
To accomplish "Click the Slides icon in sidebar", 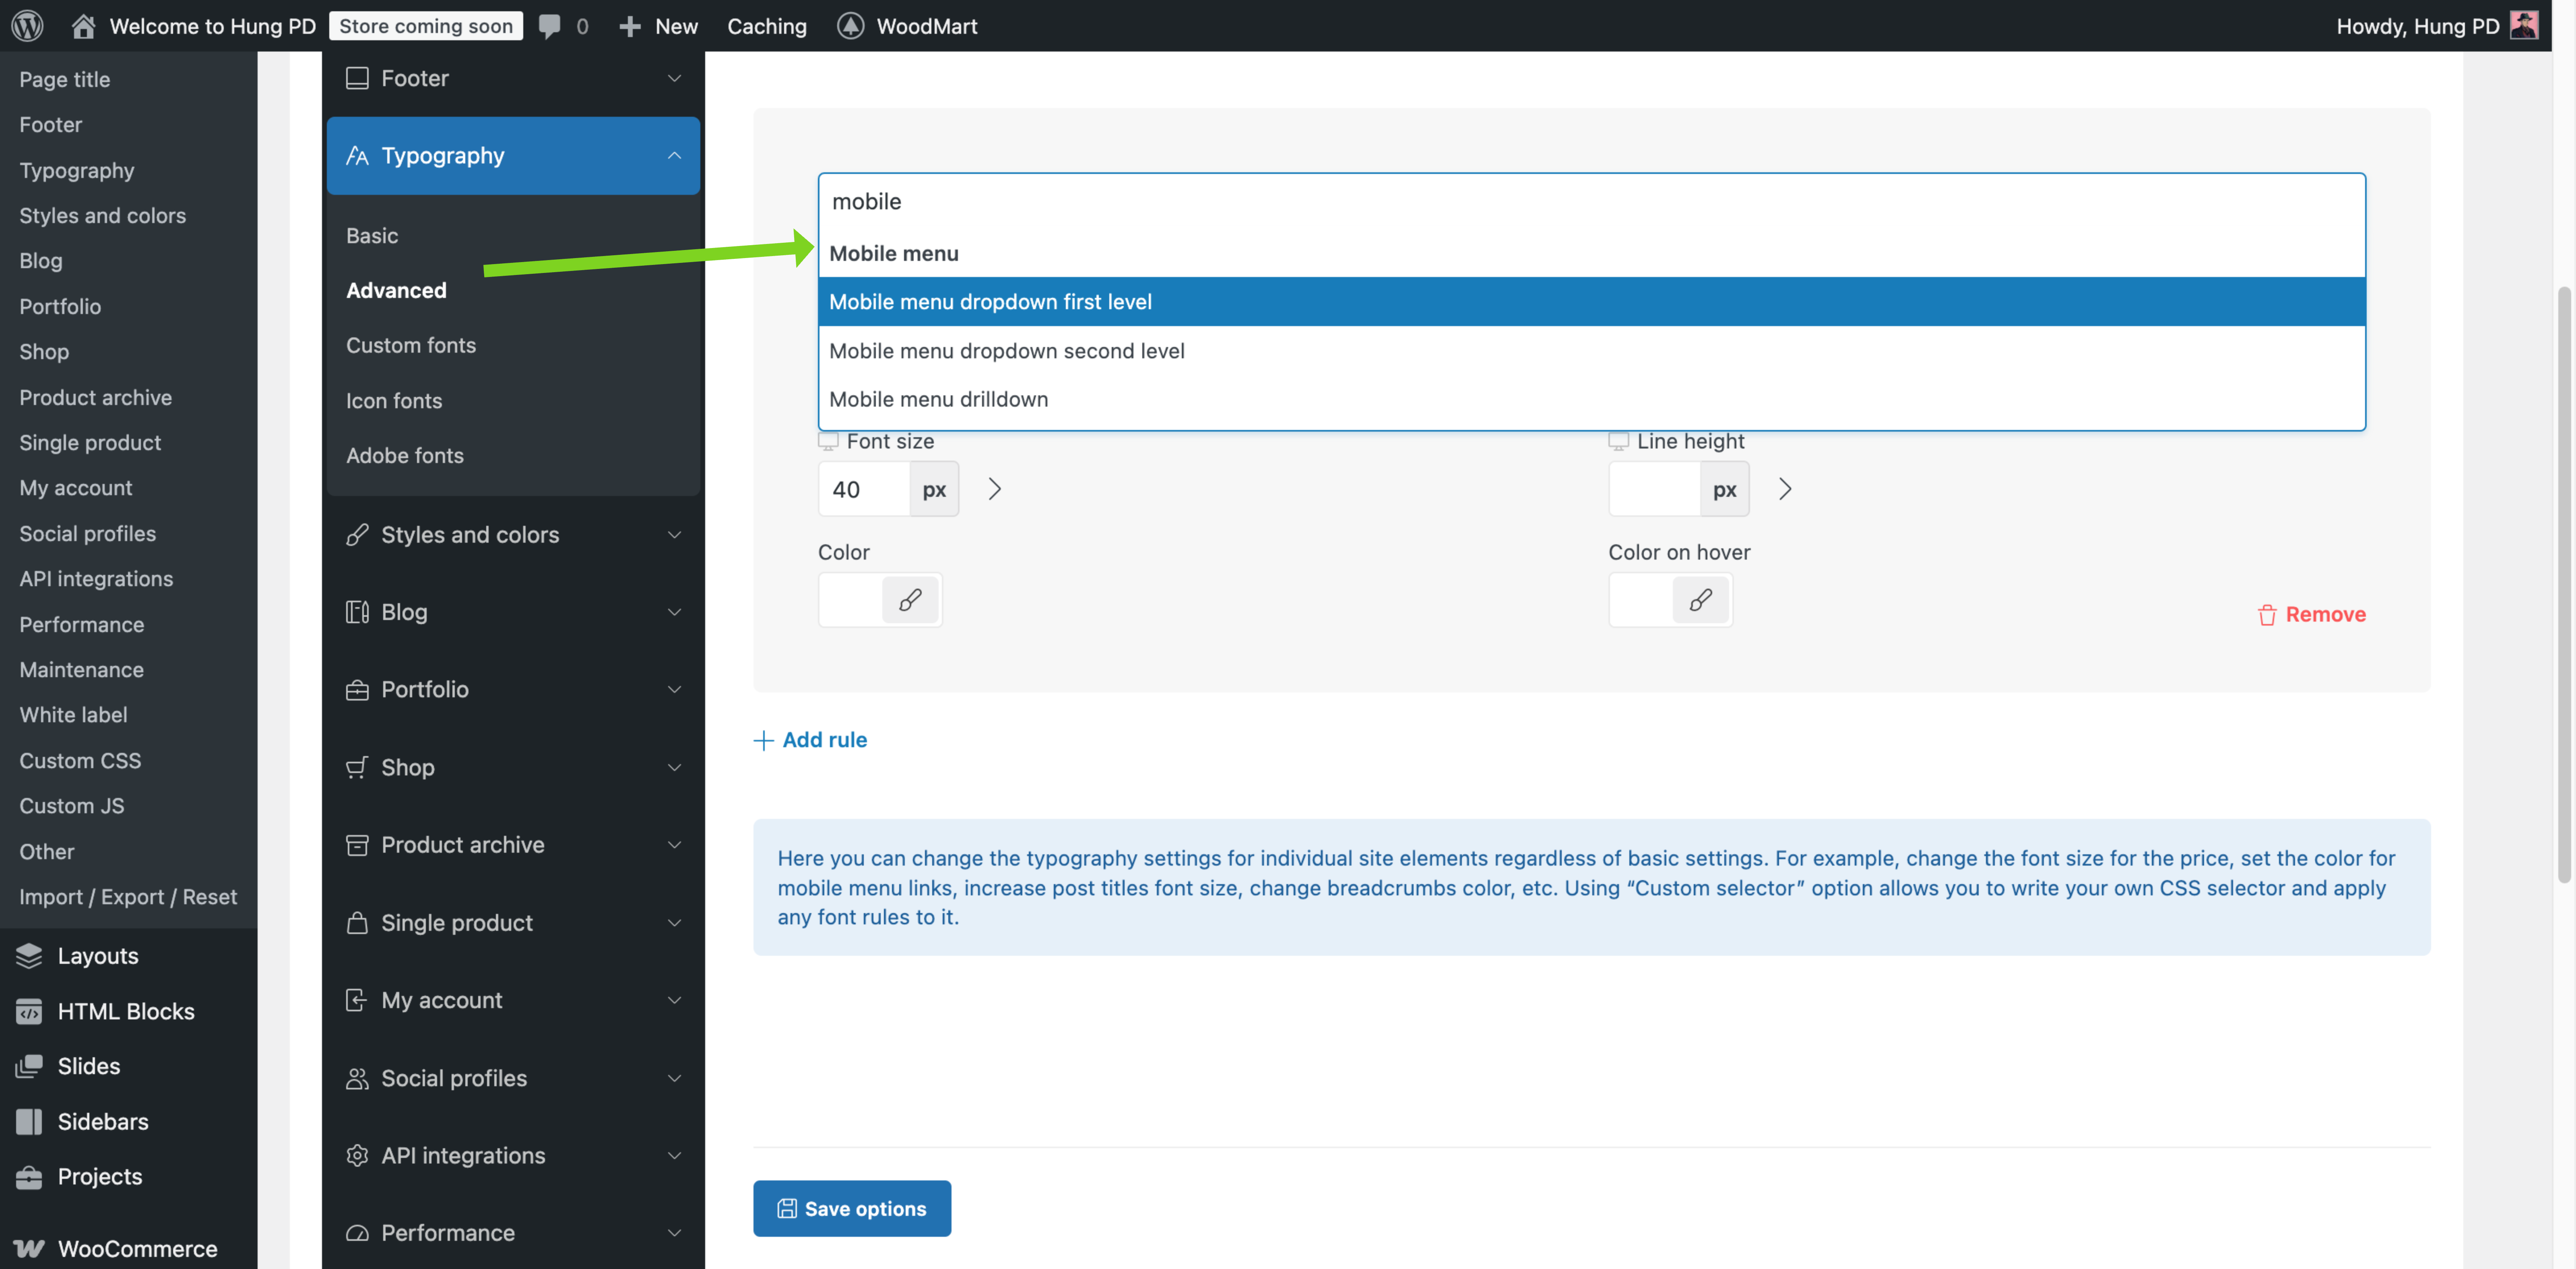I will [29, 1066].
